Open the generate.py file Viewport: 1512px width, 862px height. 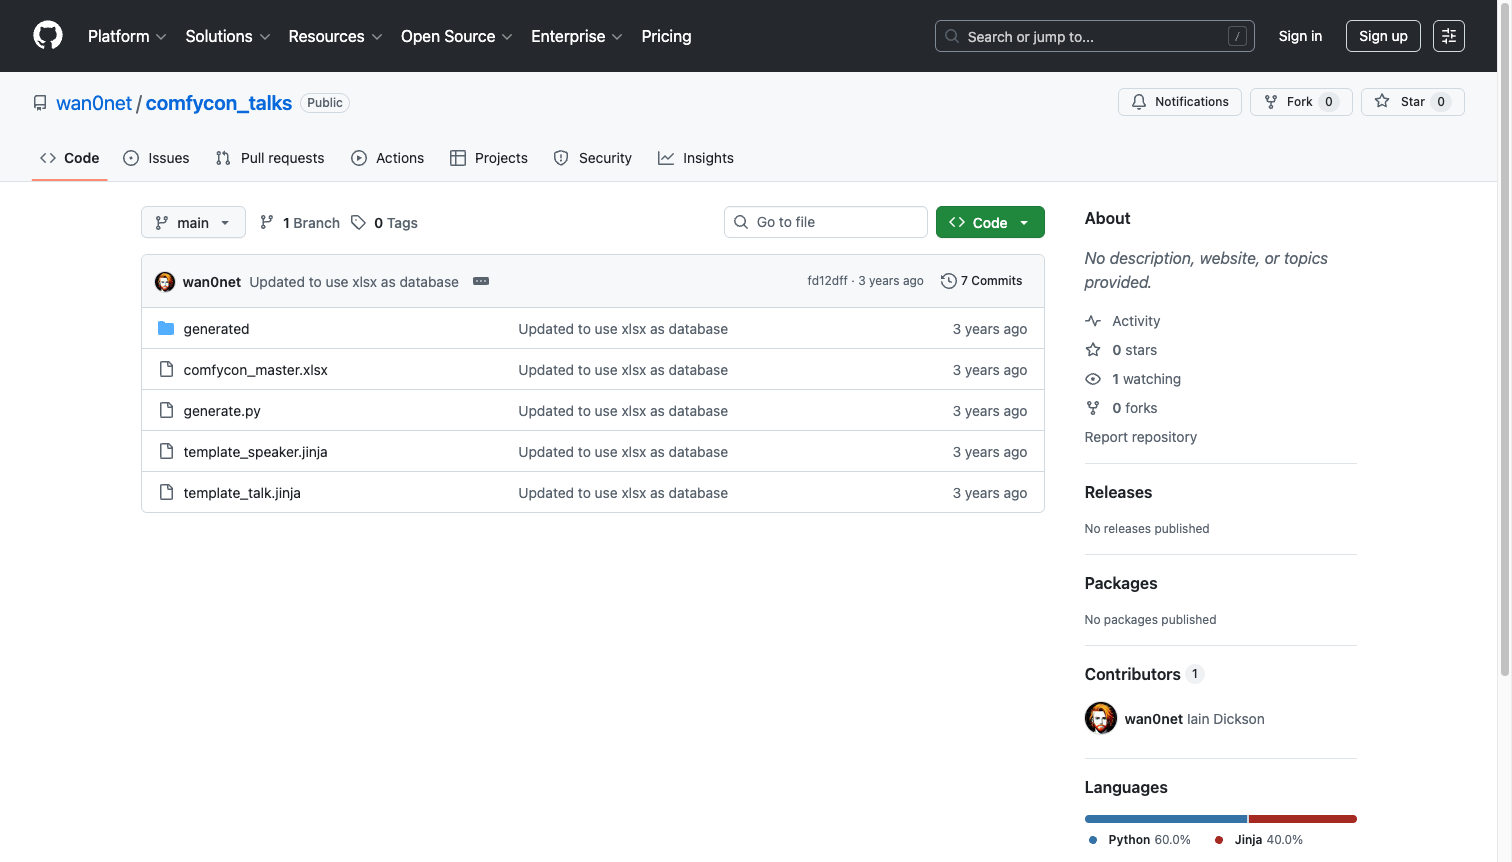222,411
